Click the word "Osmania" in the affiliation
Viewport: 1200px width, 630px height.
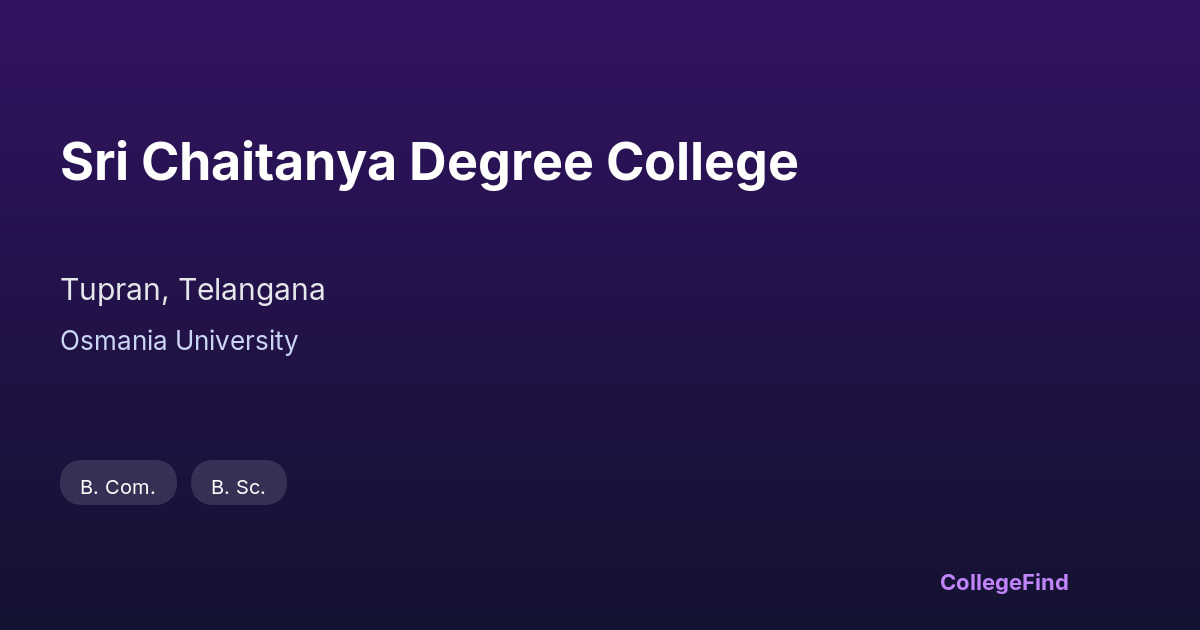click(x=114, y=341)
